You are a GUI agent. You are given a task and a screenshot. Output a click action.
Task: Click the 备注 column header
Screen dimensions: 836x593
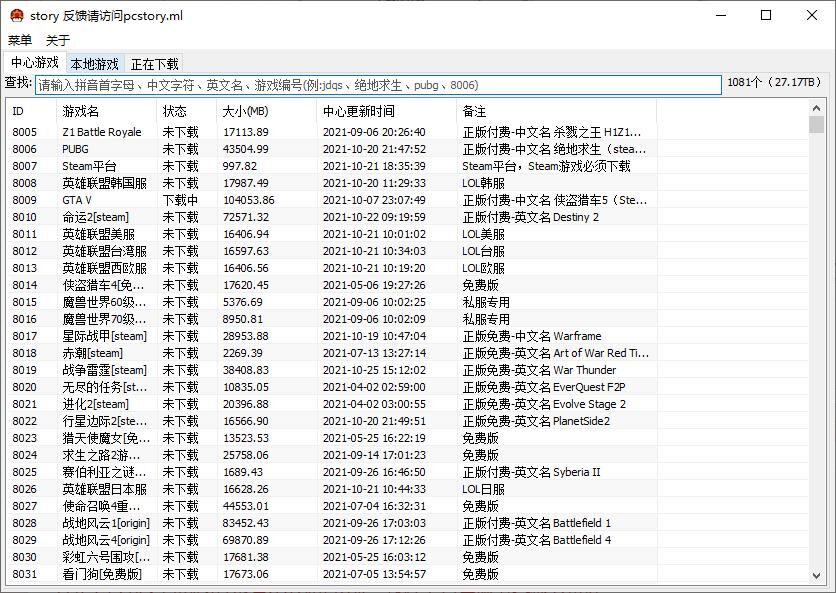coord(556,111)
